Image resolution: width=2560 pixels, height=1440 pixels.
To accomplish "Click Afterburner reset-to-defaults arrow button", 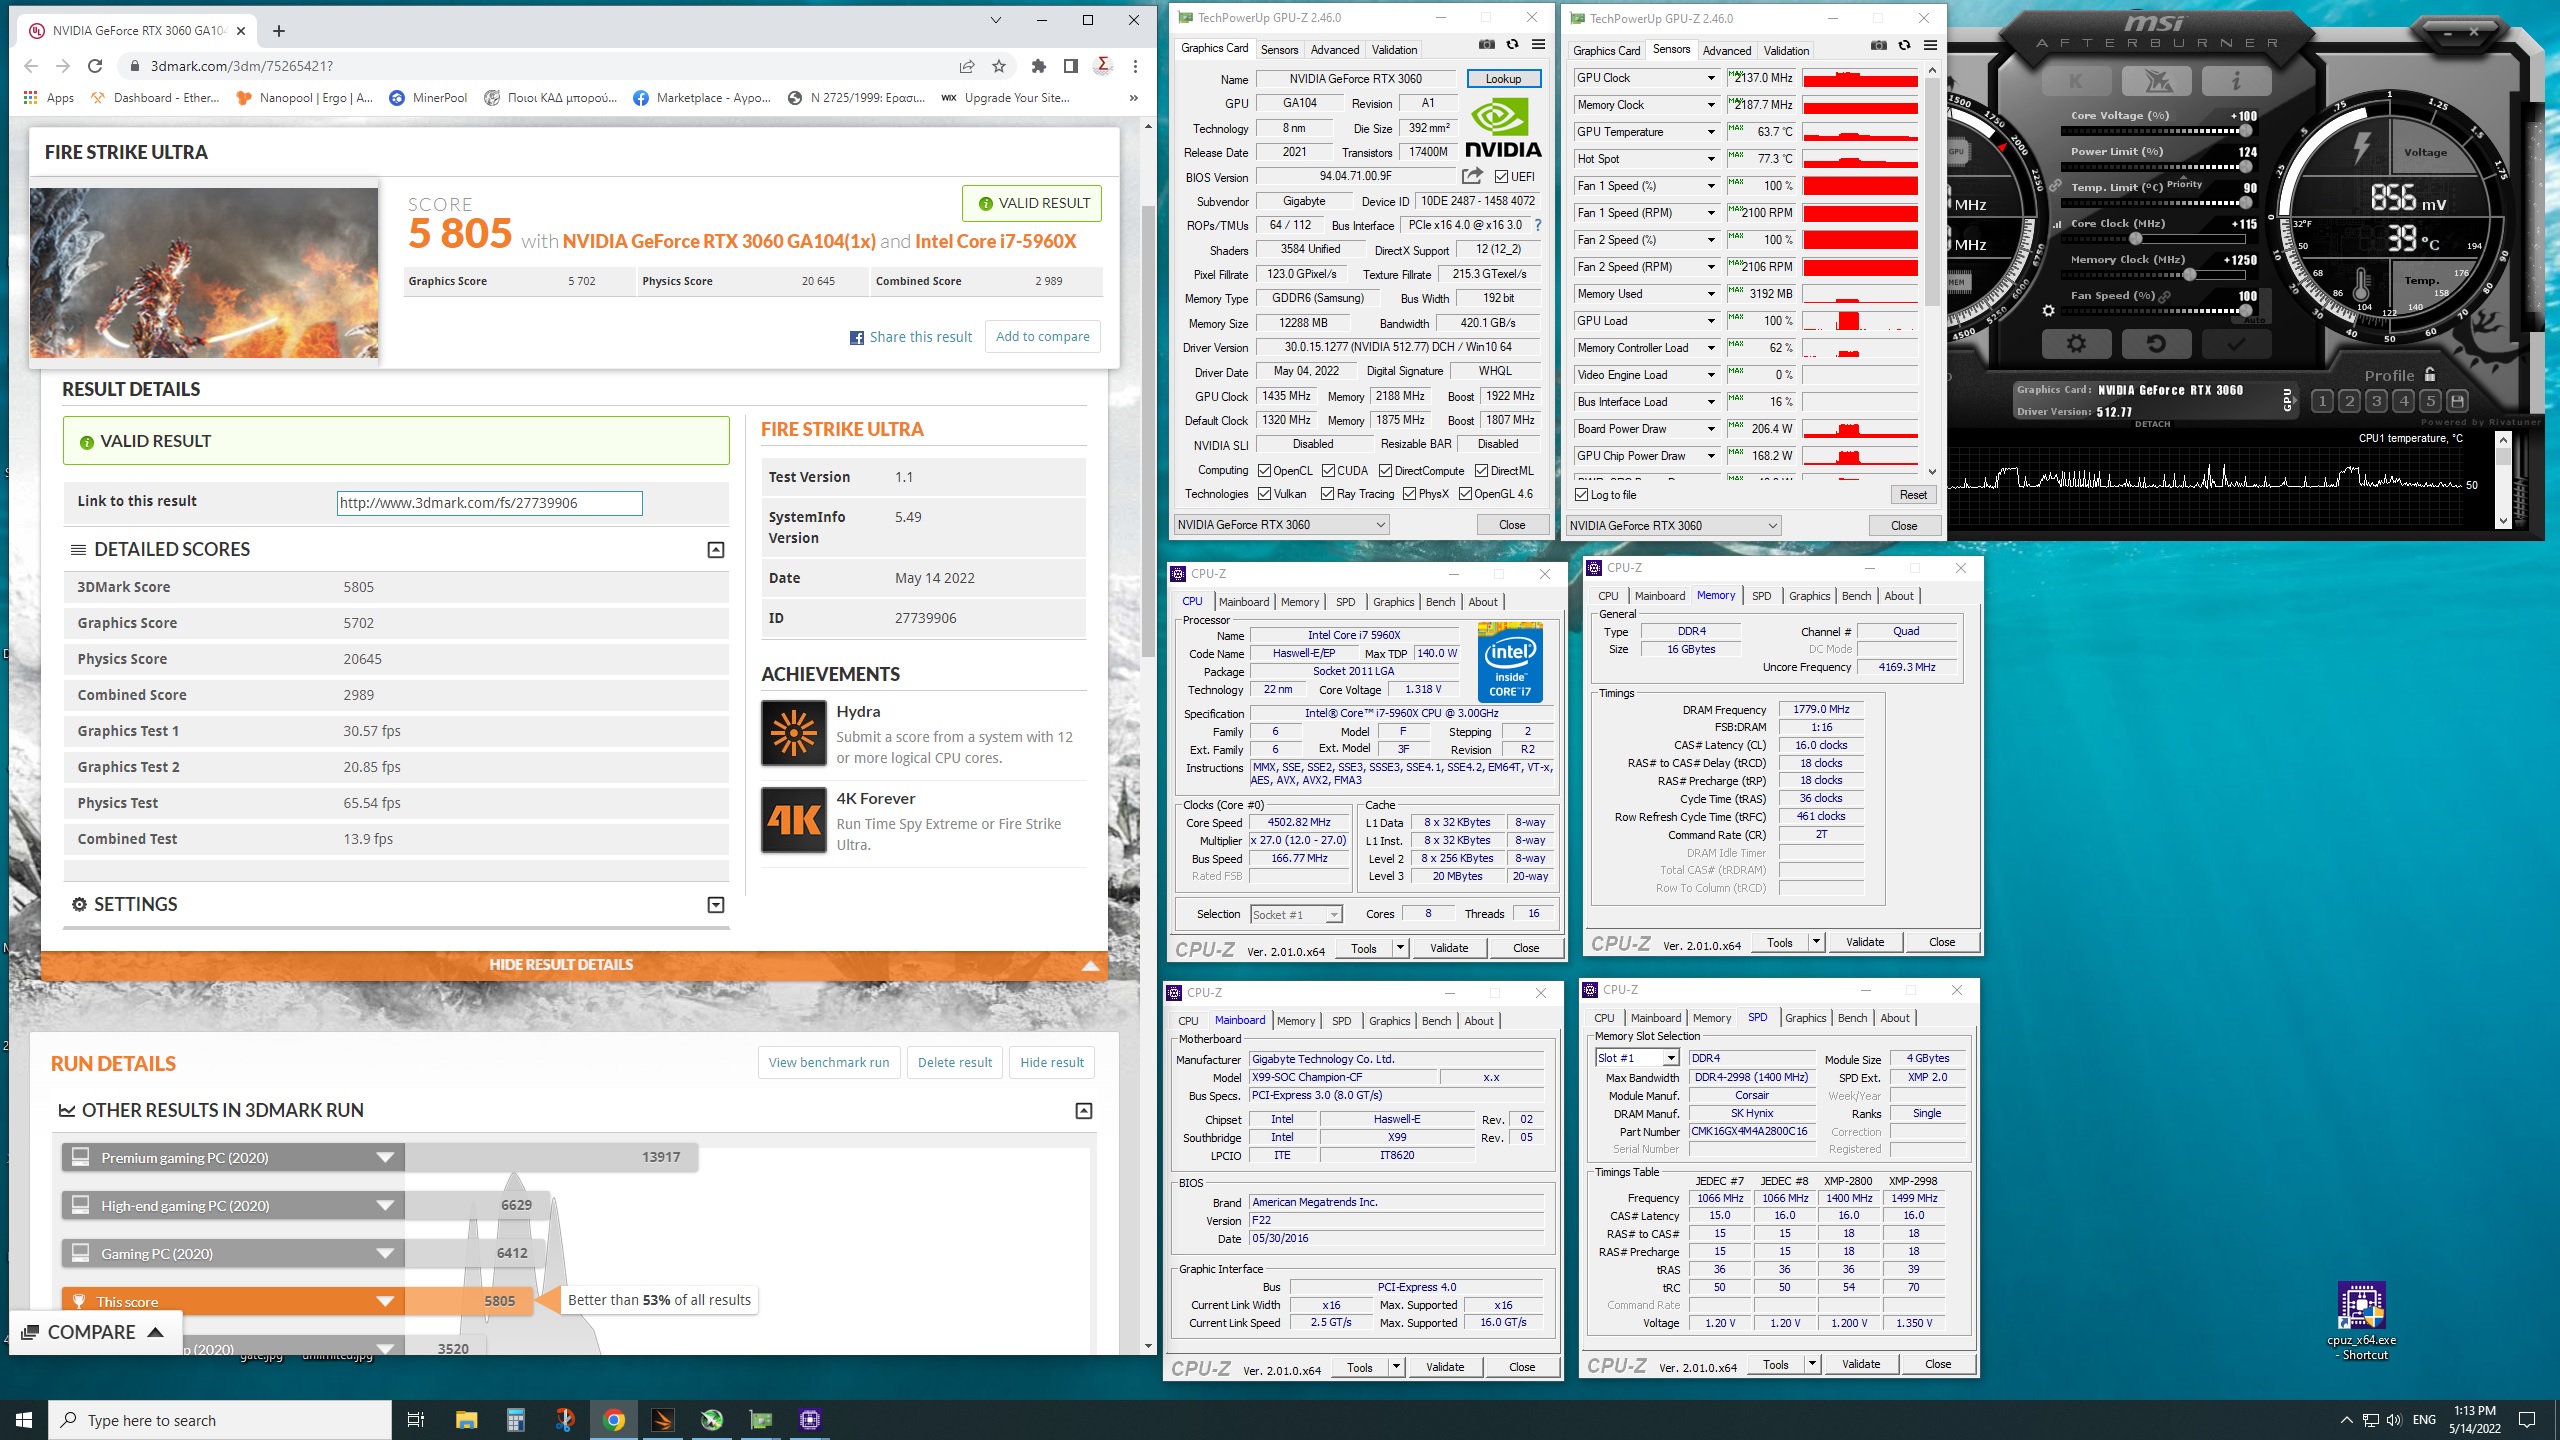I will tap(2156, 344).
